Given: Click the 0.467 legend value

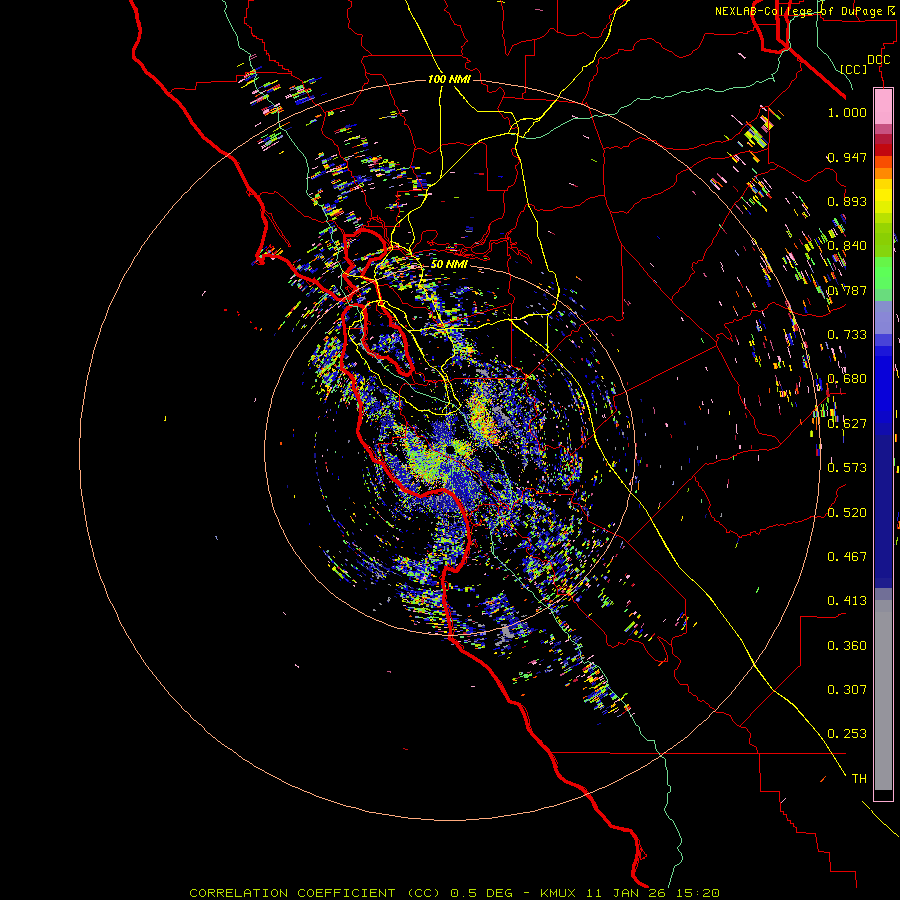Looking at the screenshot, I should (x=847, y=557).
